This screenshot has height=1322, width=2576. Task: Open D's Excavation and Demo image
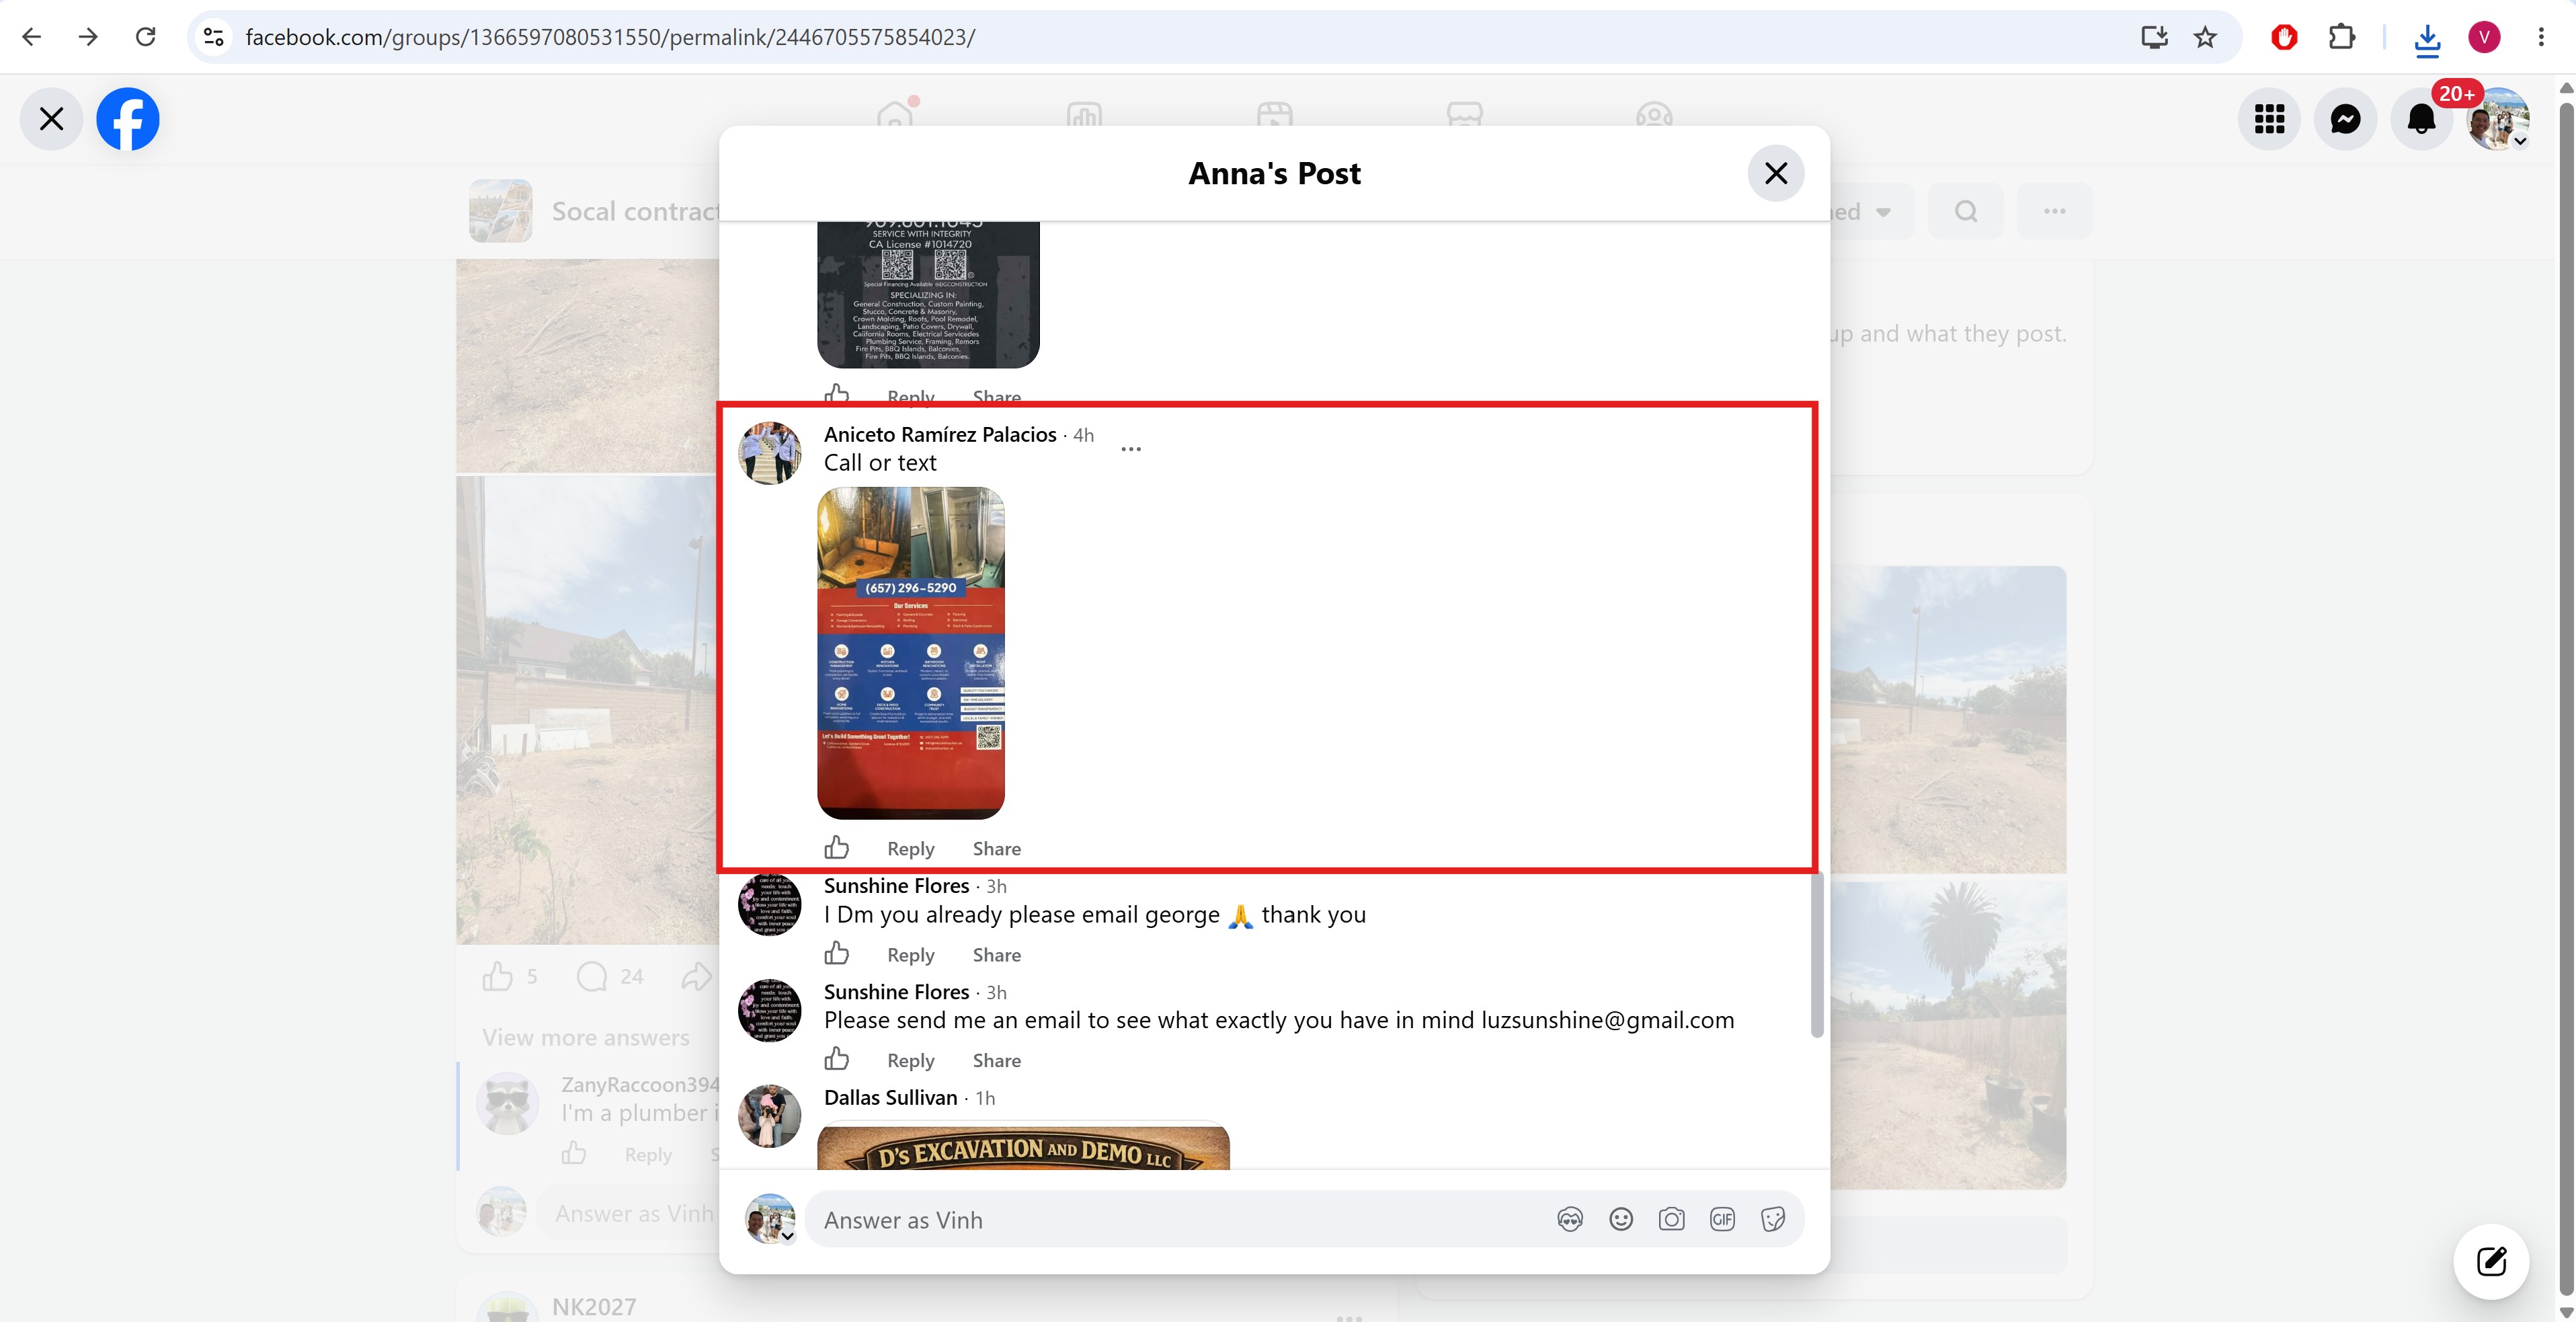pyautogui.click(x=1024, y=1146)
